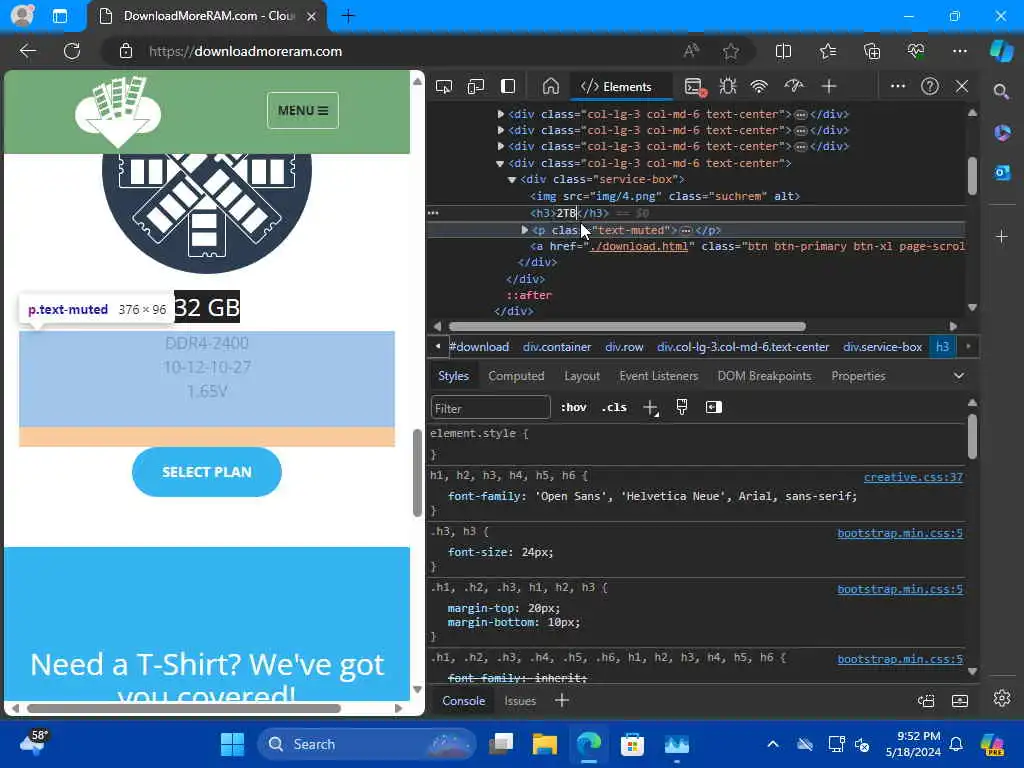Screen dimensions: 1024x768
Task: Close DevTools panel with X
Action: [962, 86]
